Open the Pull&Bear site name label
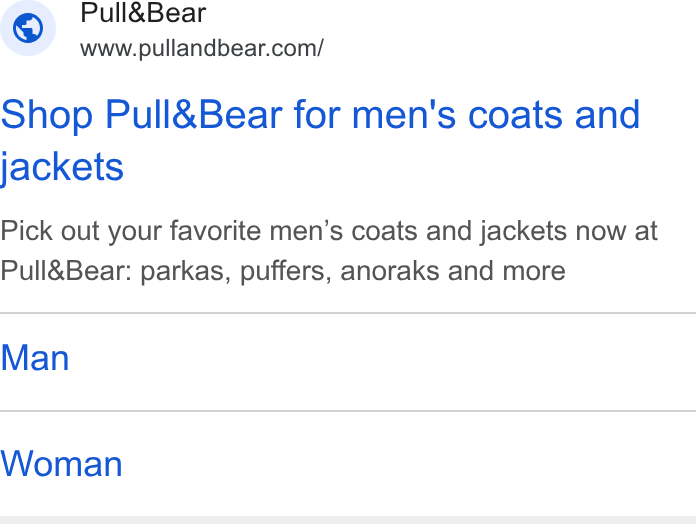Viewport: 696px width, 524px height. pos(143,13)
